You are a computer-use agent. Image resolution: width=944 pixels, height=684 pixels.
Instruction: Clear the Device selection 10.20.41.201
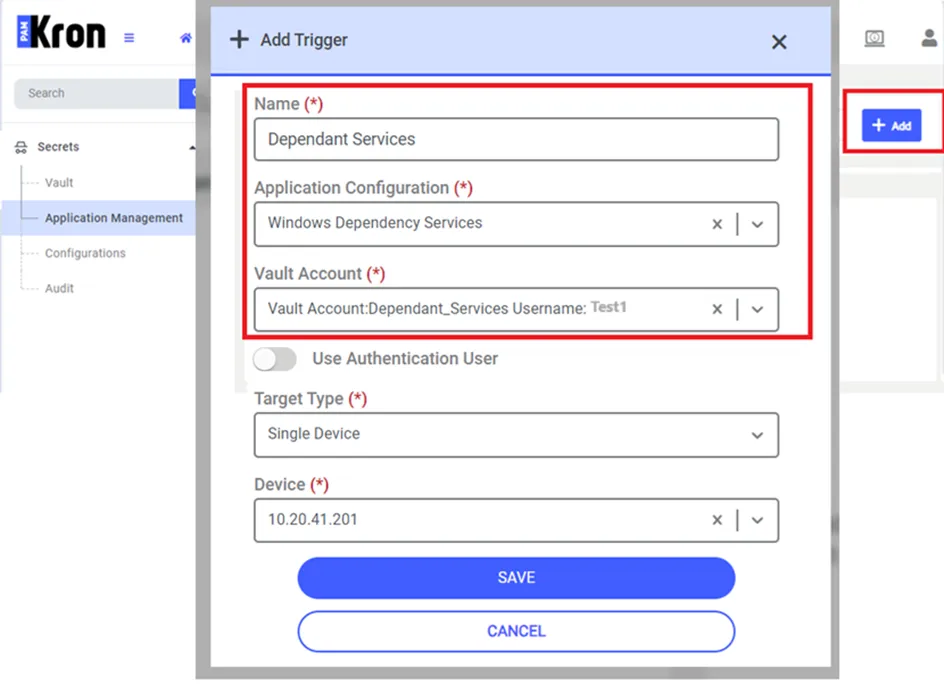click(716, 520)
